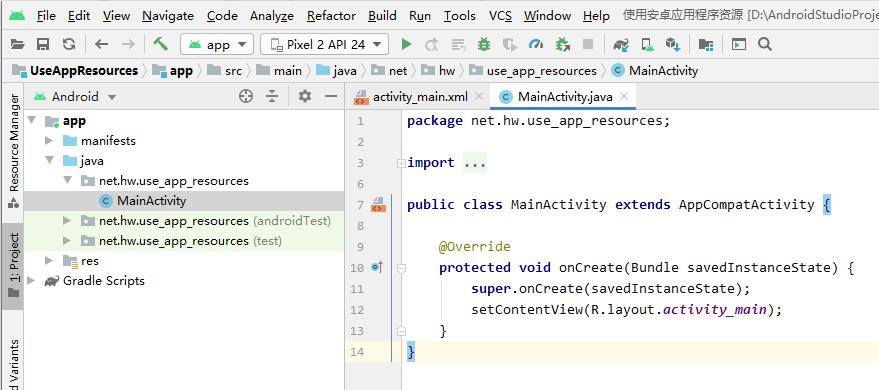Open the app run configuration dropdown
Screen dimensions: 879x390
pos(217,44)
